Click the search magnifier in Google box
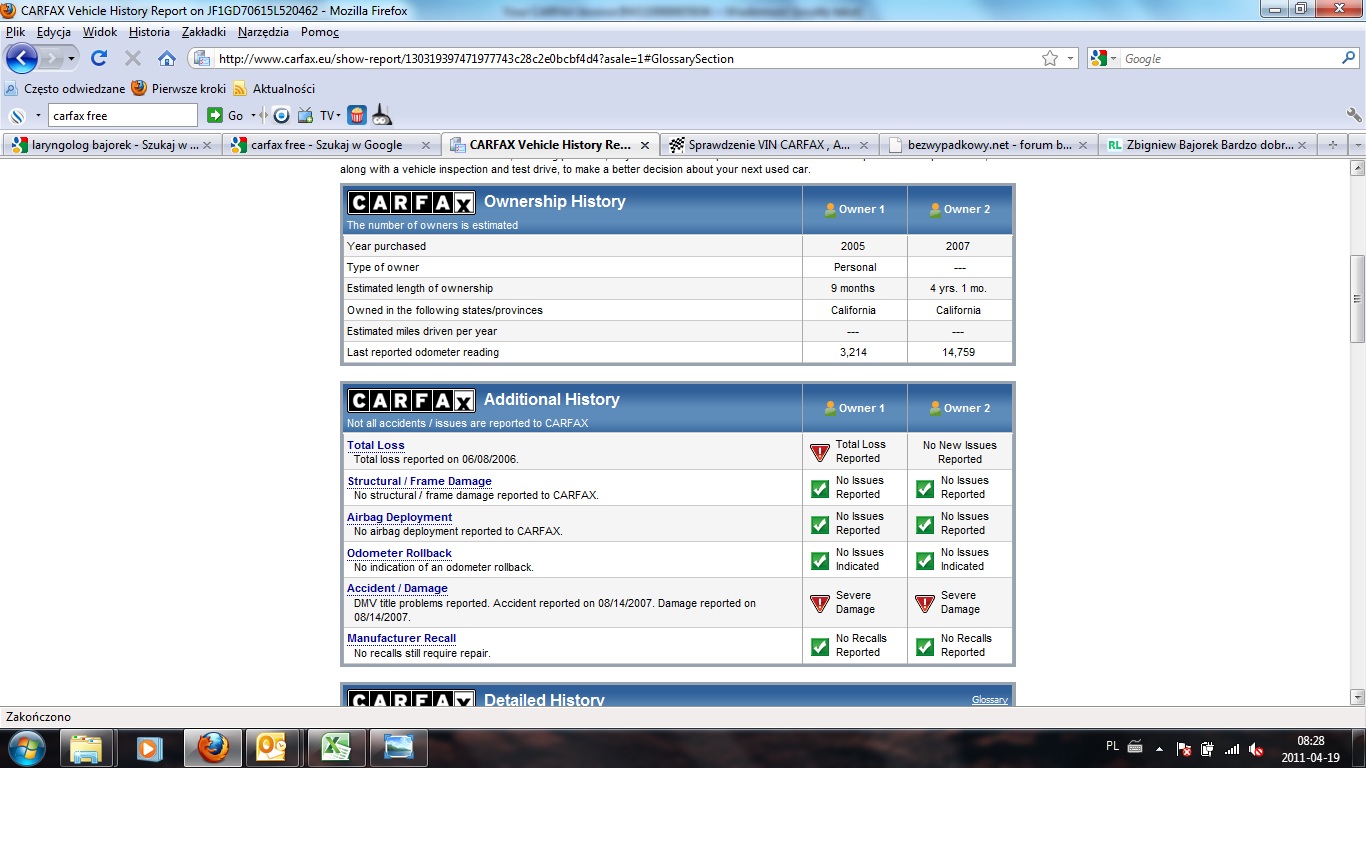 coord(1348,59)
